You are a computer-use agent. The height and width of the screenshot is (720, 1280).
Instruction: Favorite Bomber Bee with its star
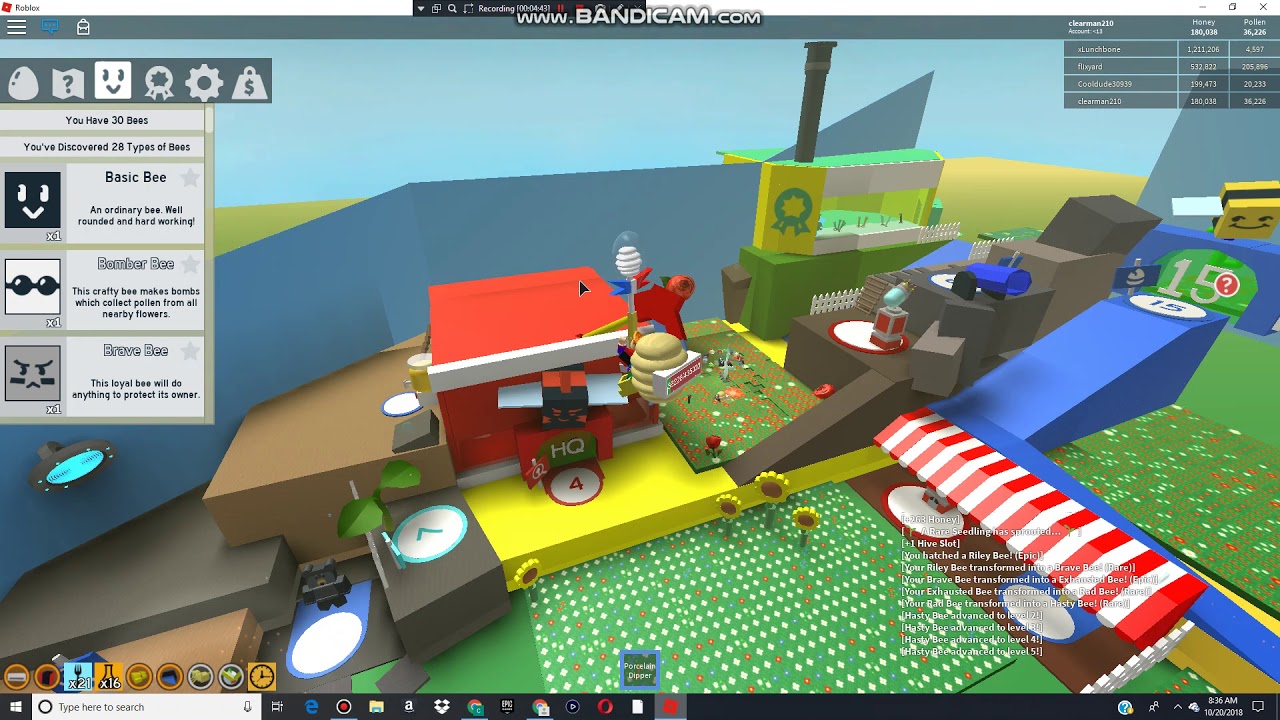tap(189, 265)
